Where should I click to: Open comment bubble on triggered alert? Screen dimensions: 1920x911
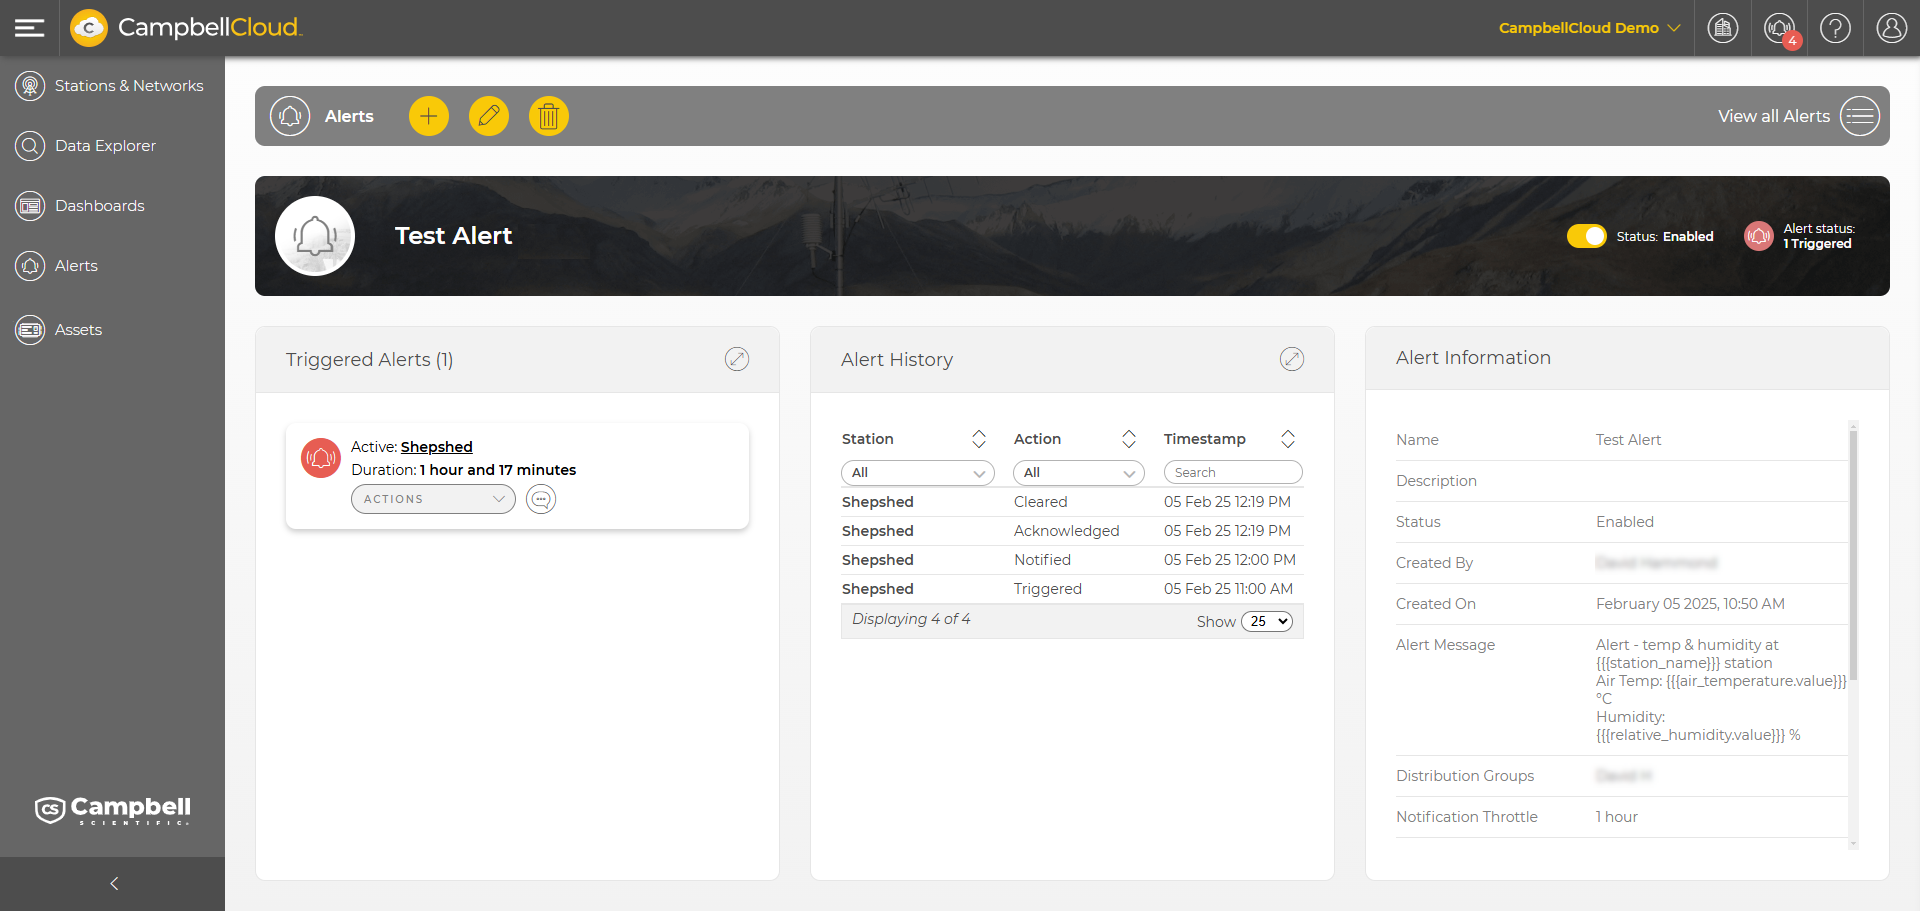tap(541, 499)
